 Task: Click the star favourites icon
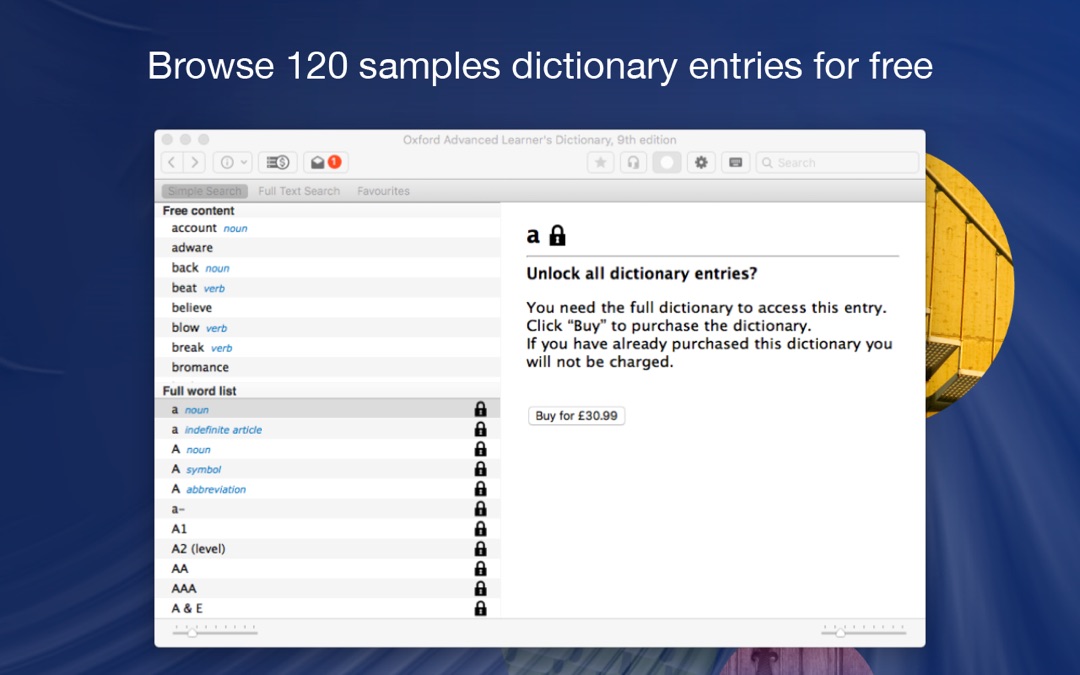pos(600,162)
